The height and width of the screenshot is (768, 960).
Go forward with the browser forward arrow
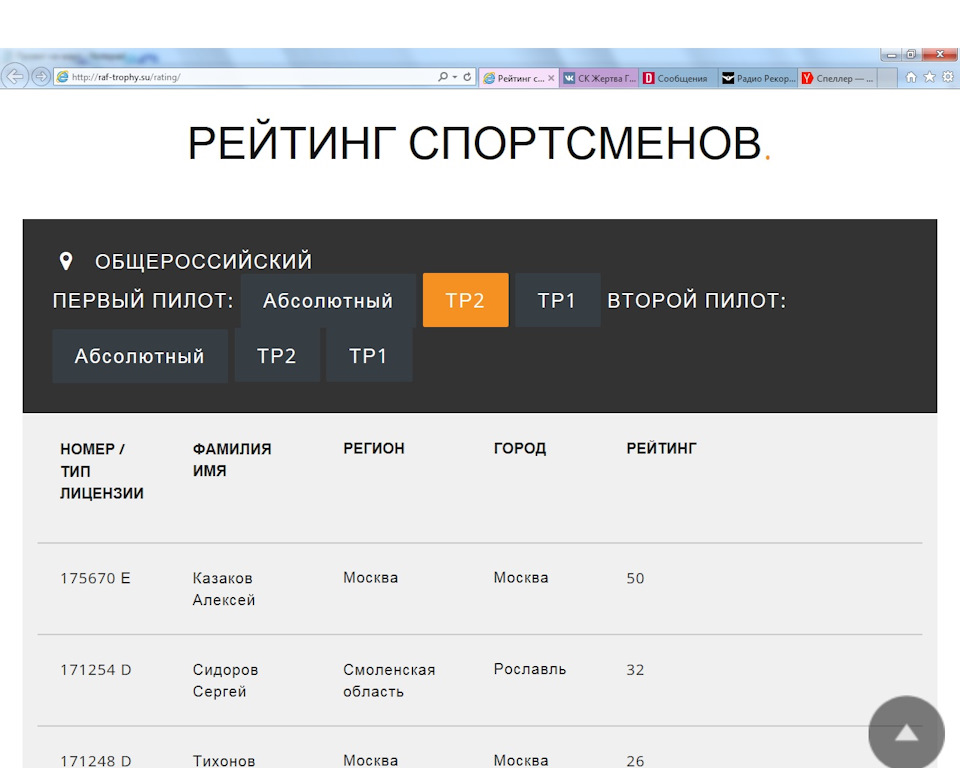coord(40,77)
